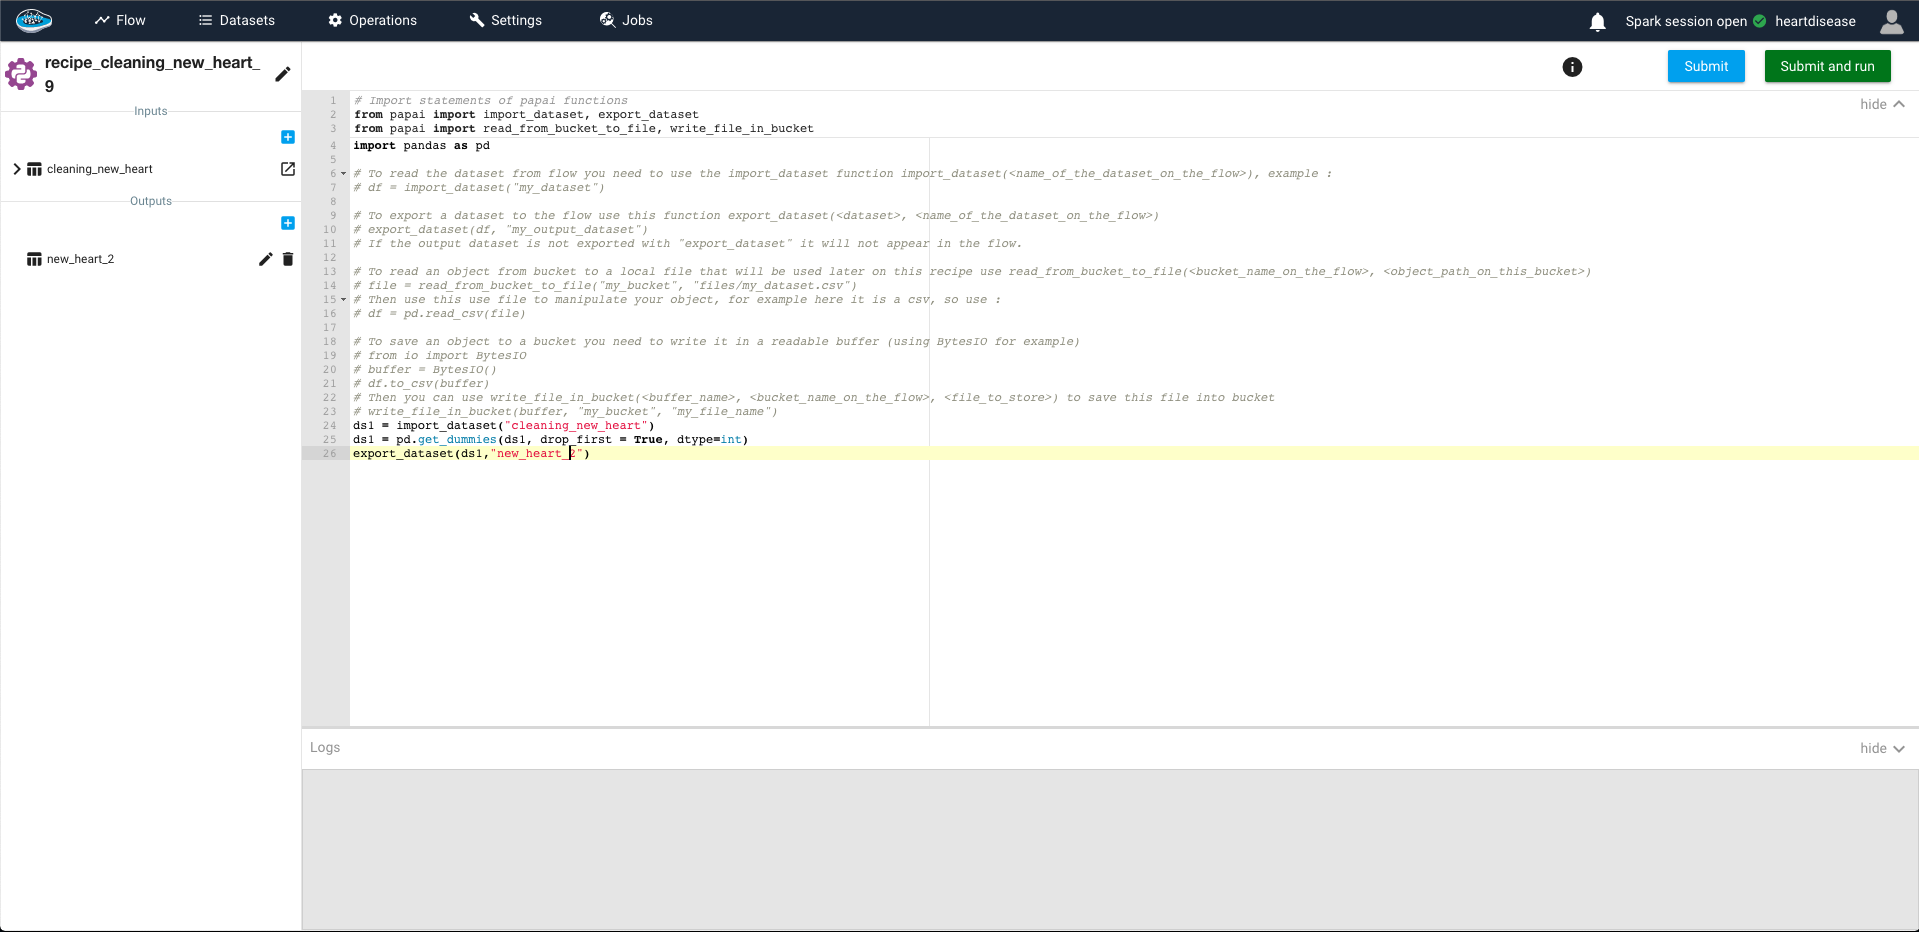Click the app logo in top bar
Viewport: 1919px width, 932px height.
click(x=34, y=20)
